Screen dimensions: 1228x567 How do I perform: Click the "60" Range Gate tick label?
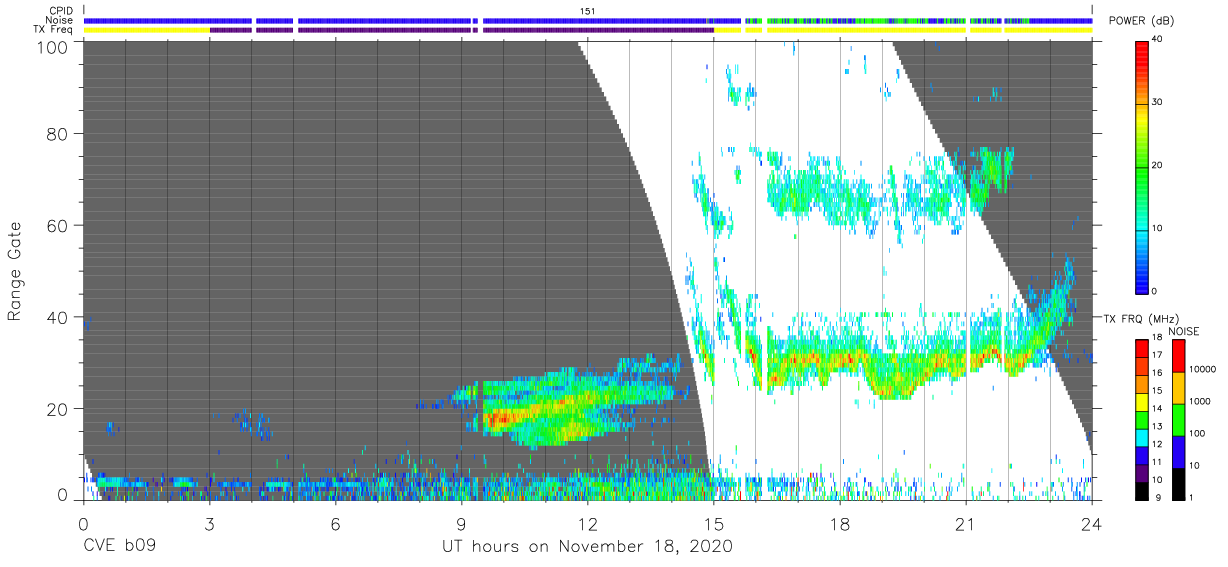[x=57, y=225]
